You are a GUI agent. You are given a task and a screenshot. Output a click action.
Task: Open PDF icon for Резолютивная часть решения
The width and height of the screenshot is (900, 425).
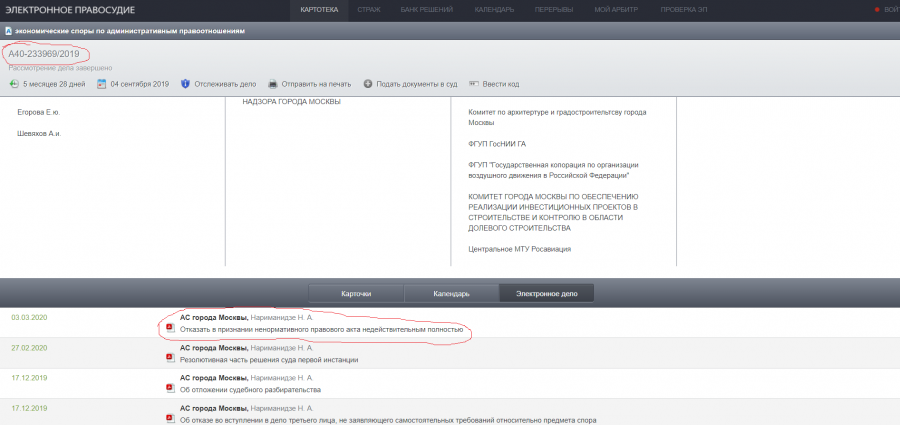coord(170,358)
